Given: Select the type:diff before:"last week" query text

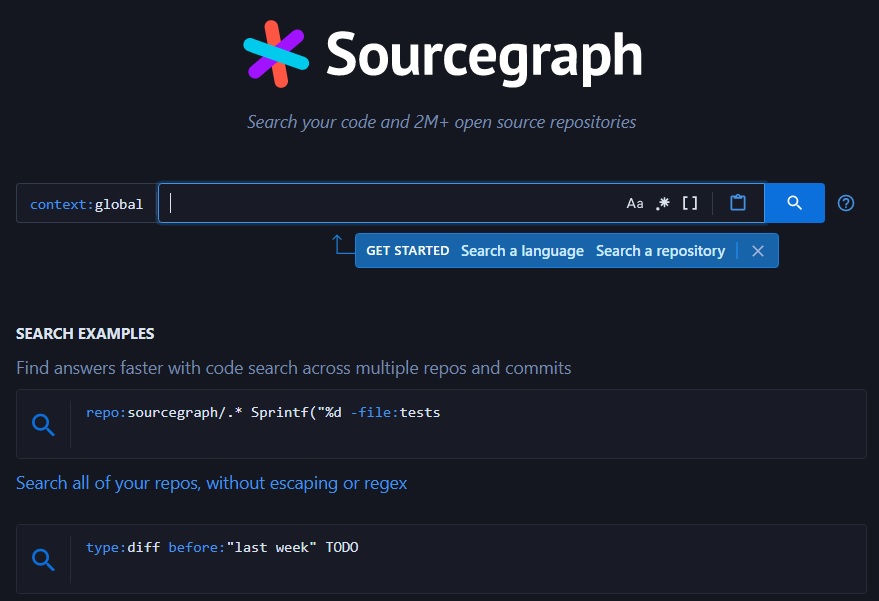Looking at the screenshot, I should pos(222,547).
